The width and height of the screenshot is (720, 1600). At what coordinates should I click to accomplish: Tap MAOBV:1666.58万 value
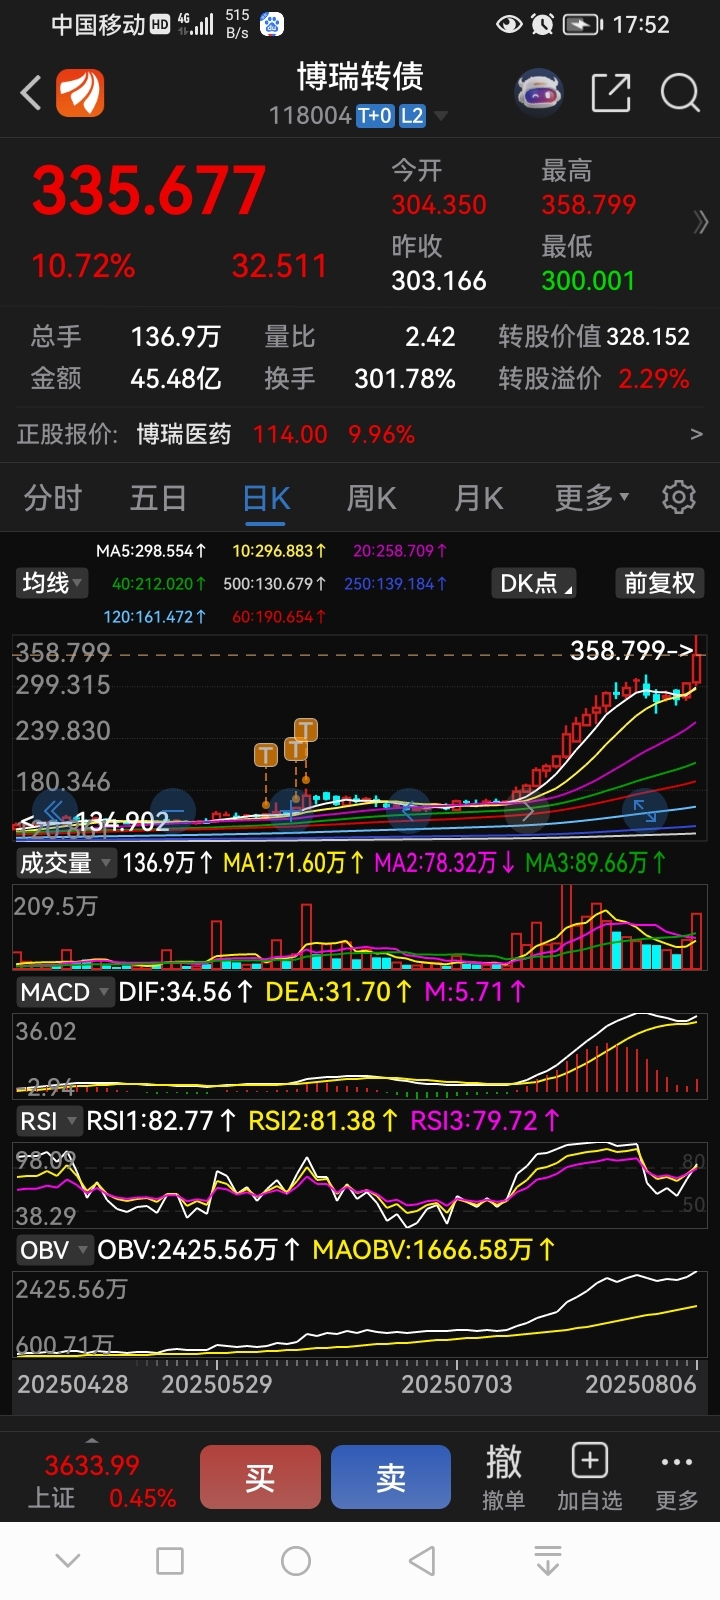(434, 1250)
